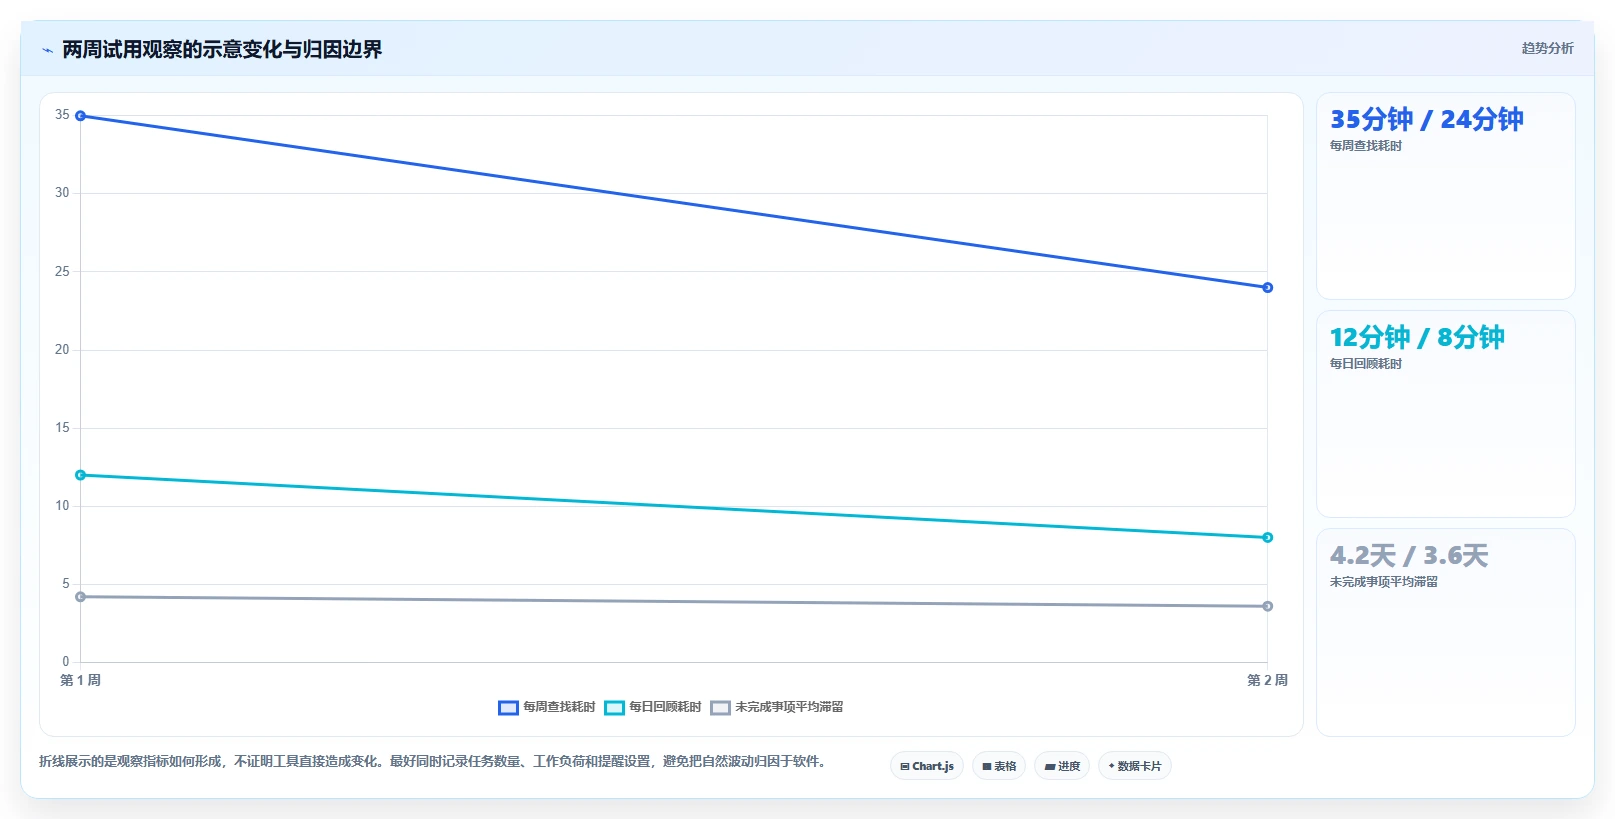Click week 1 point on gray line at 4.2
This screenshot has height=819, width=1615.
tap(81, 597)
